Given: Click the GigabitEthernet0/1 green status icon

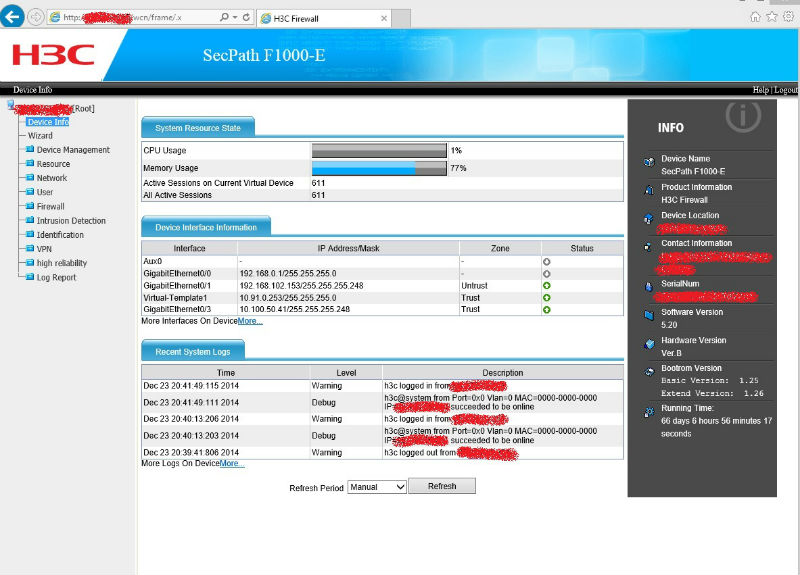Looking at the screenshot, I should [546, 286].
